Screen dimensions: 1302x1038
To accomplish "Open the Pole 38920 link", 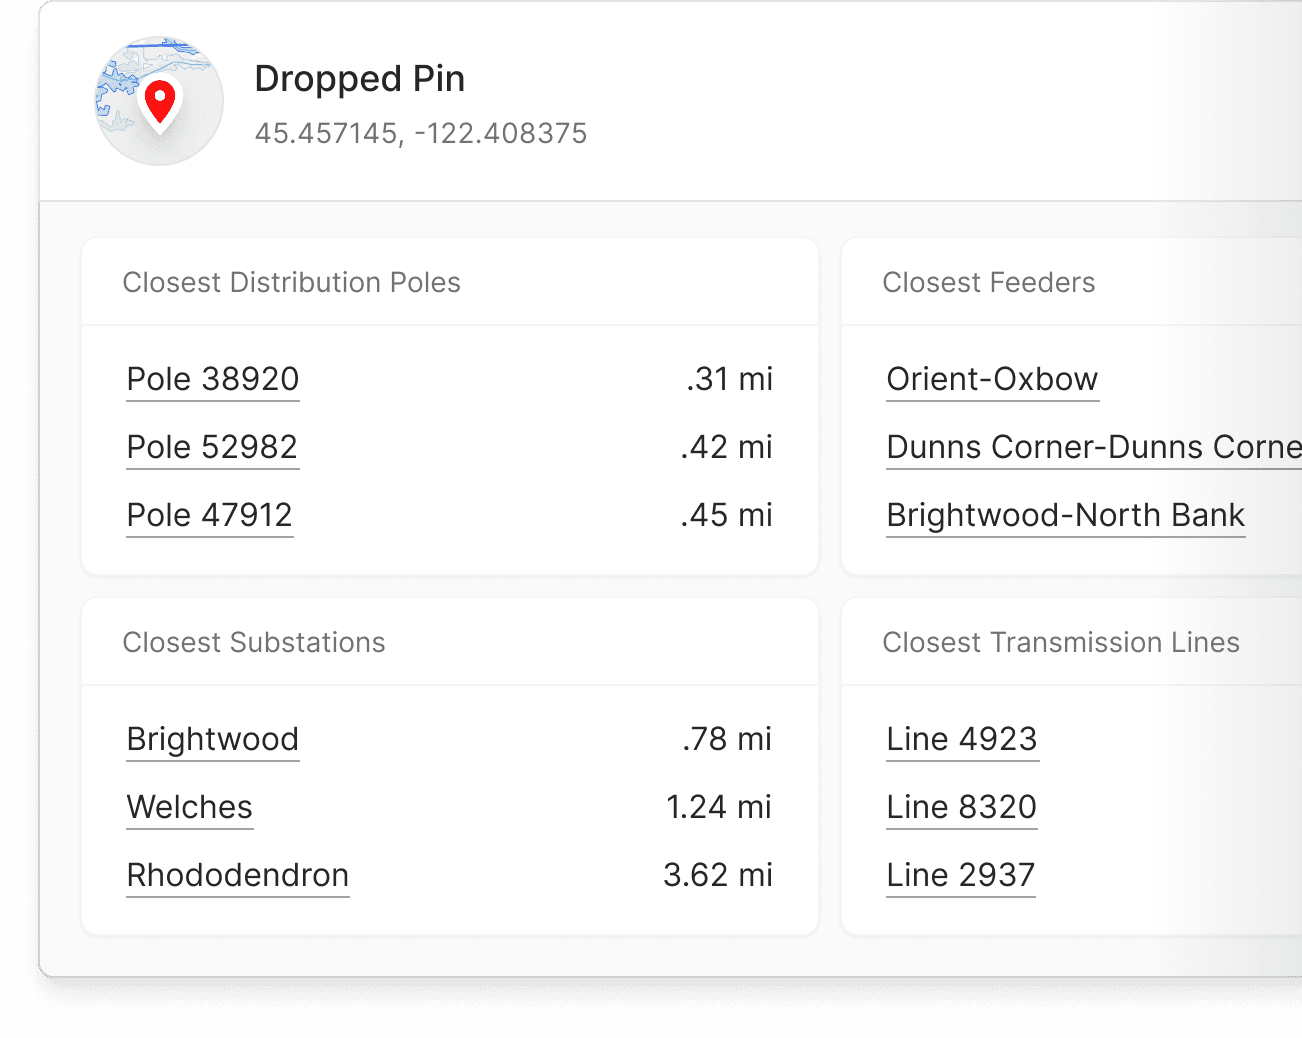I will click(212, 379).
